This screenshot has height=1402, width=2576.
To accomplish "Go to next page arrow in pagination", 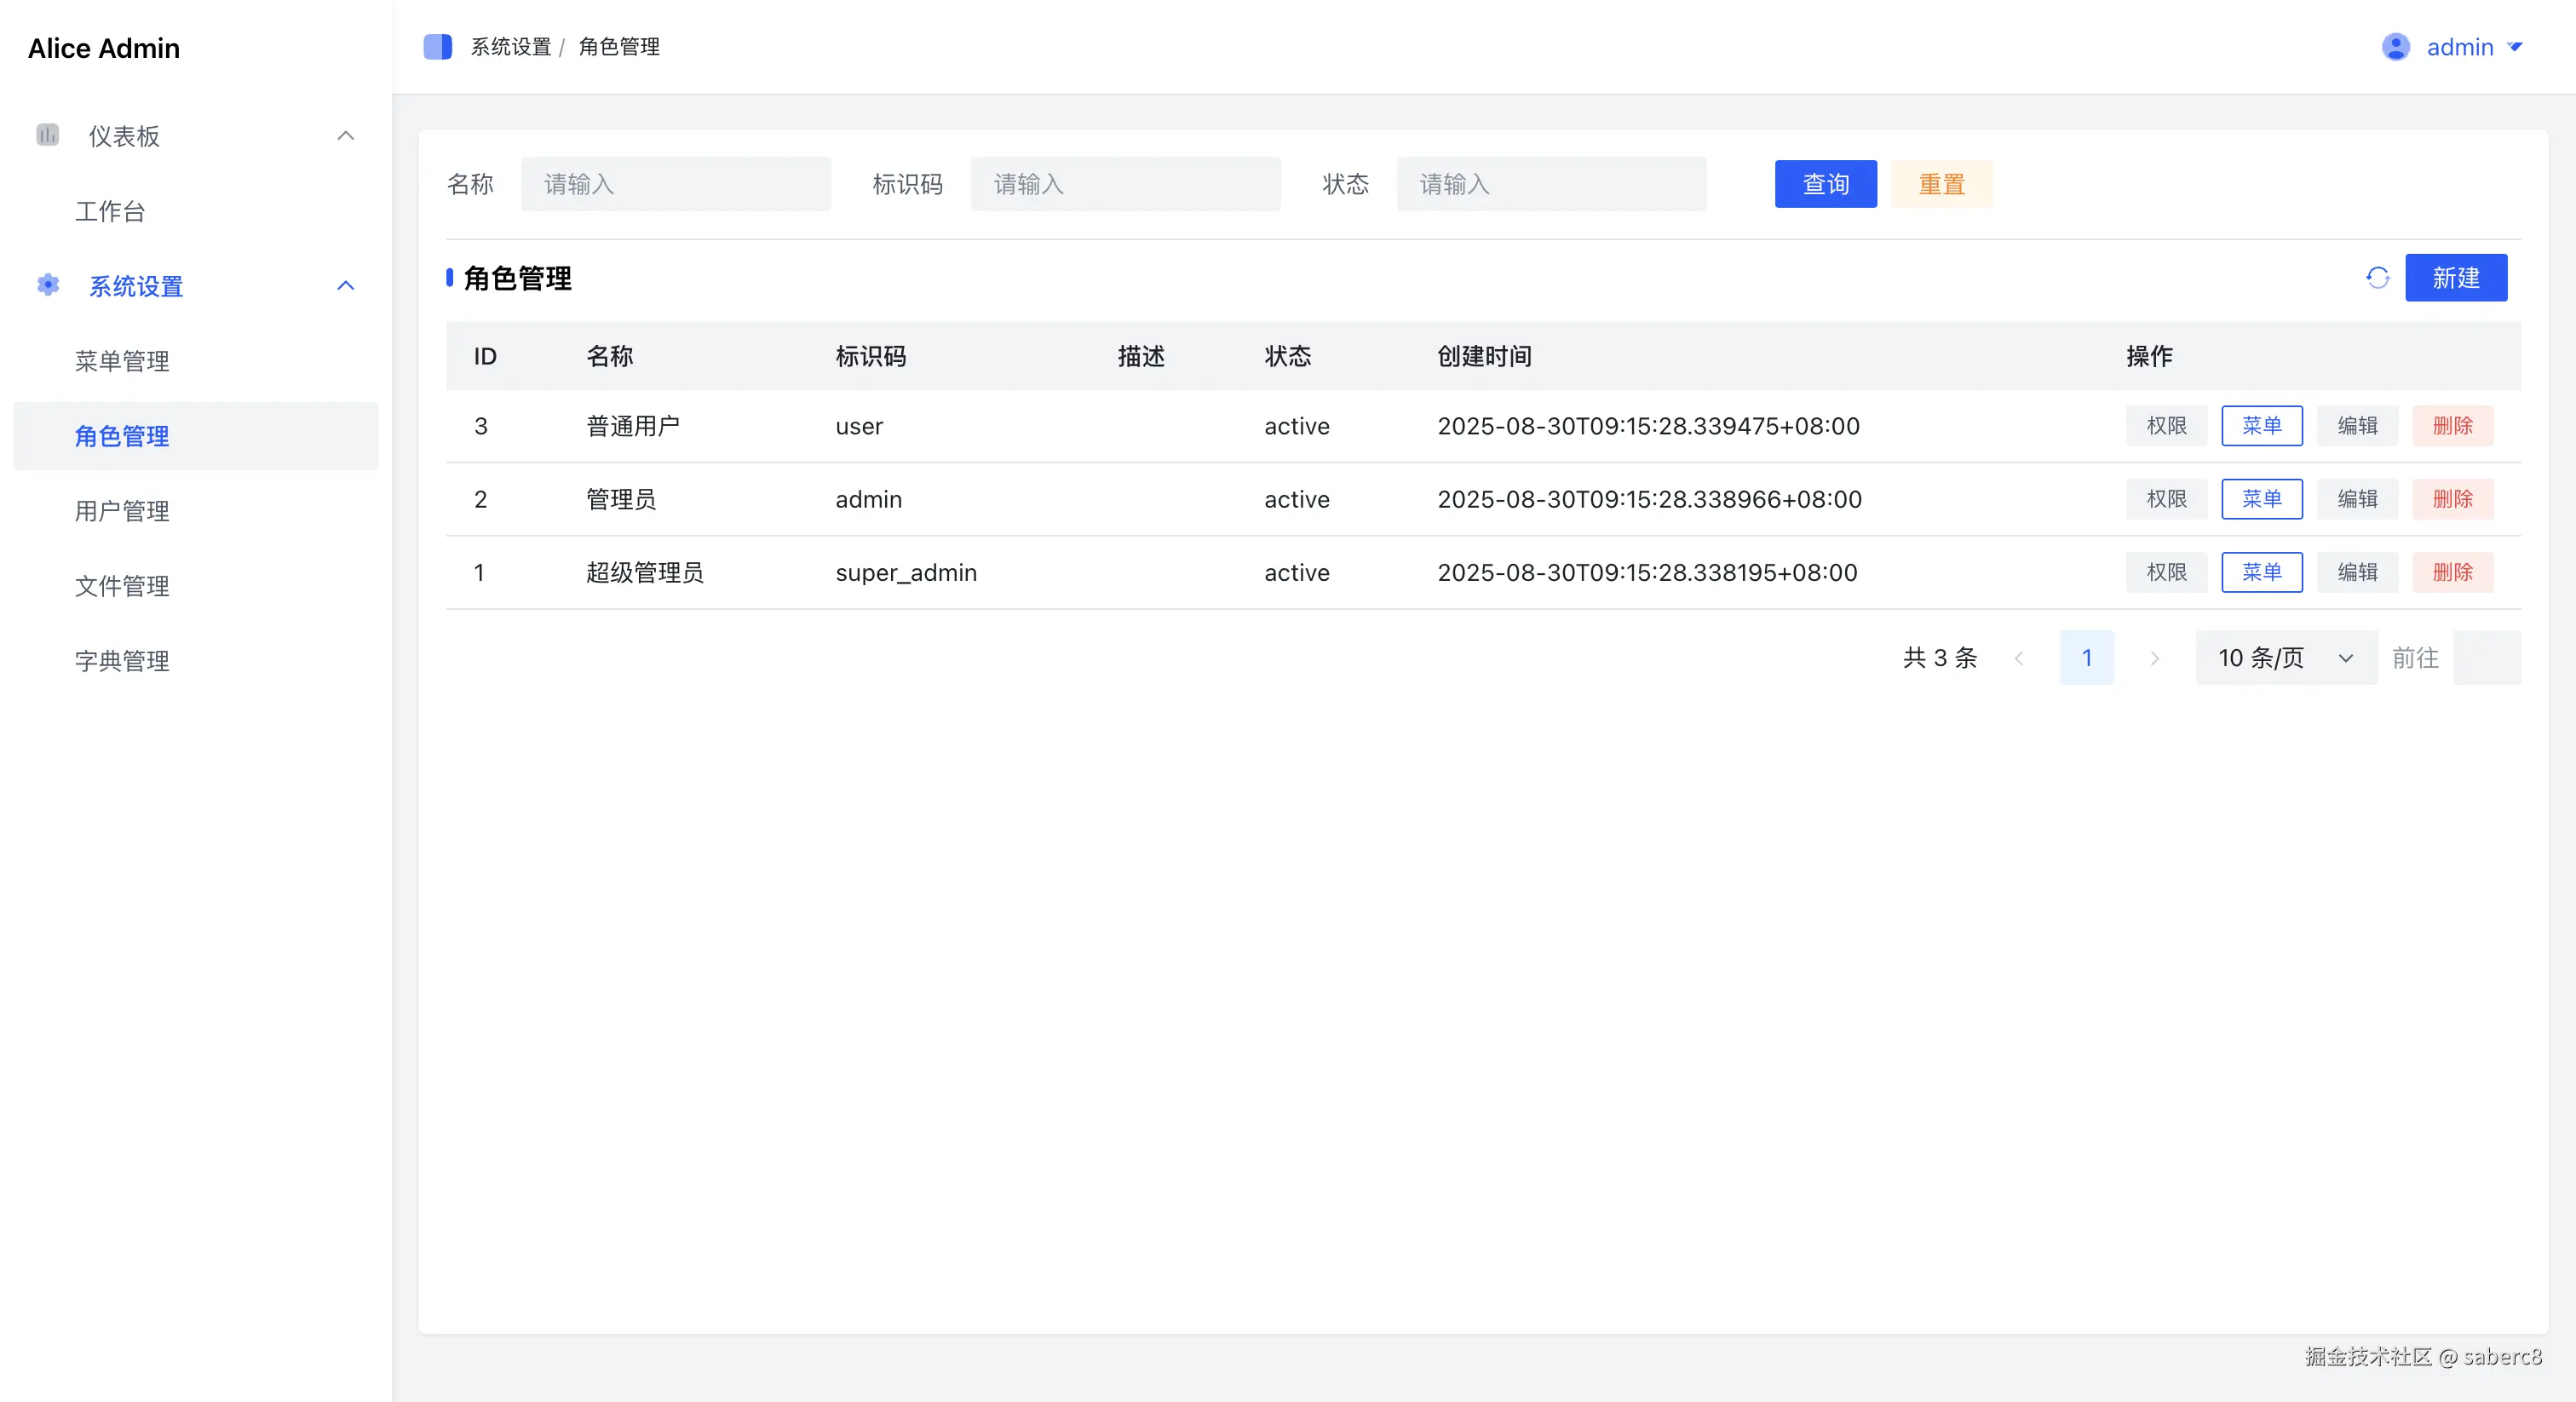I will (x=2154, y=658).
